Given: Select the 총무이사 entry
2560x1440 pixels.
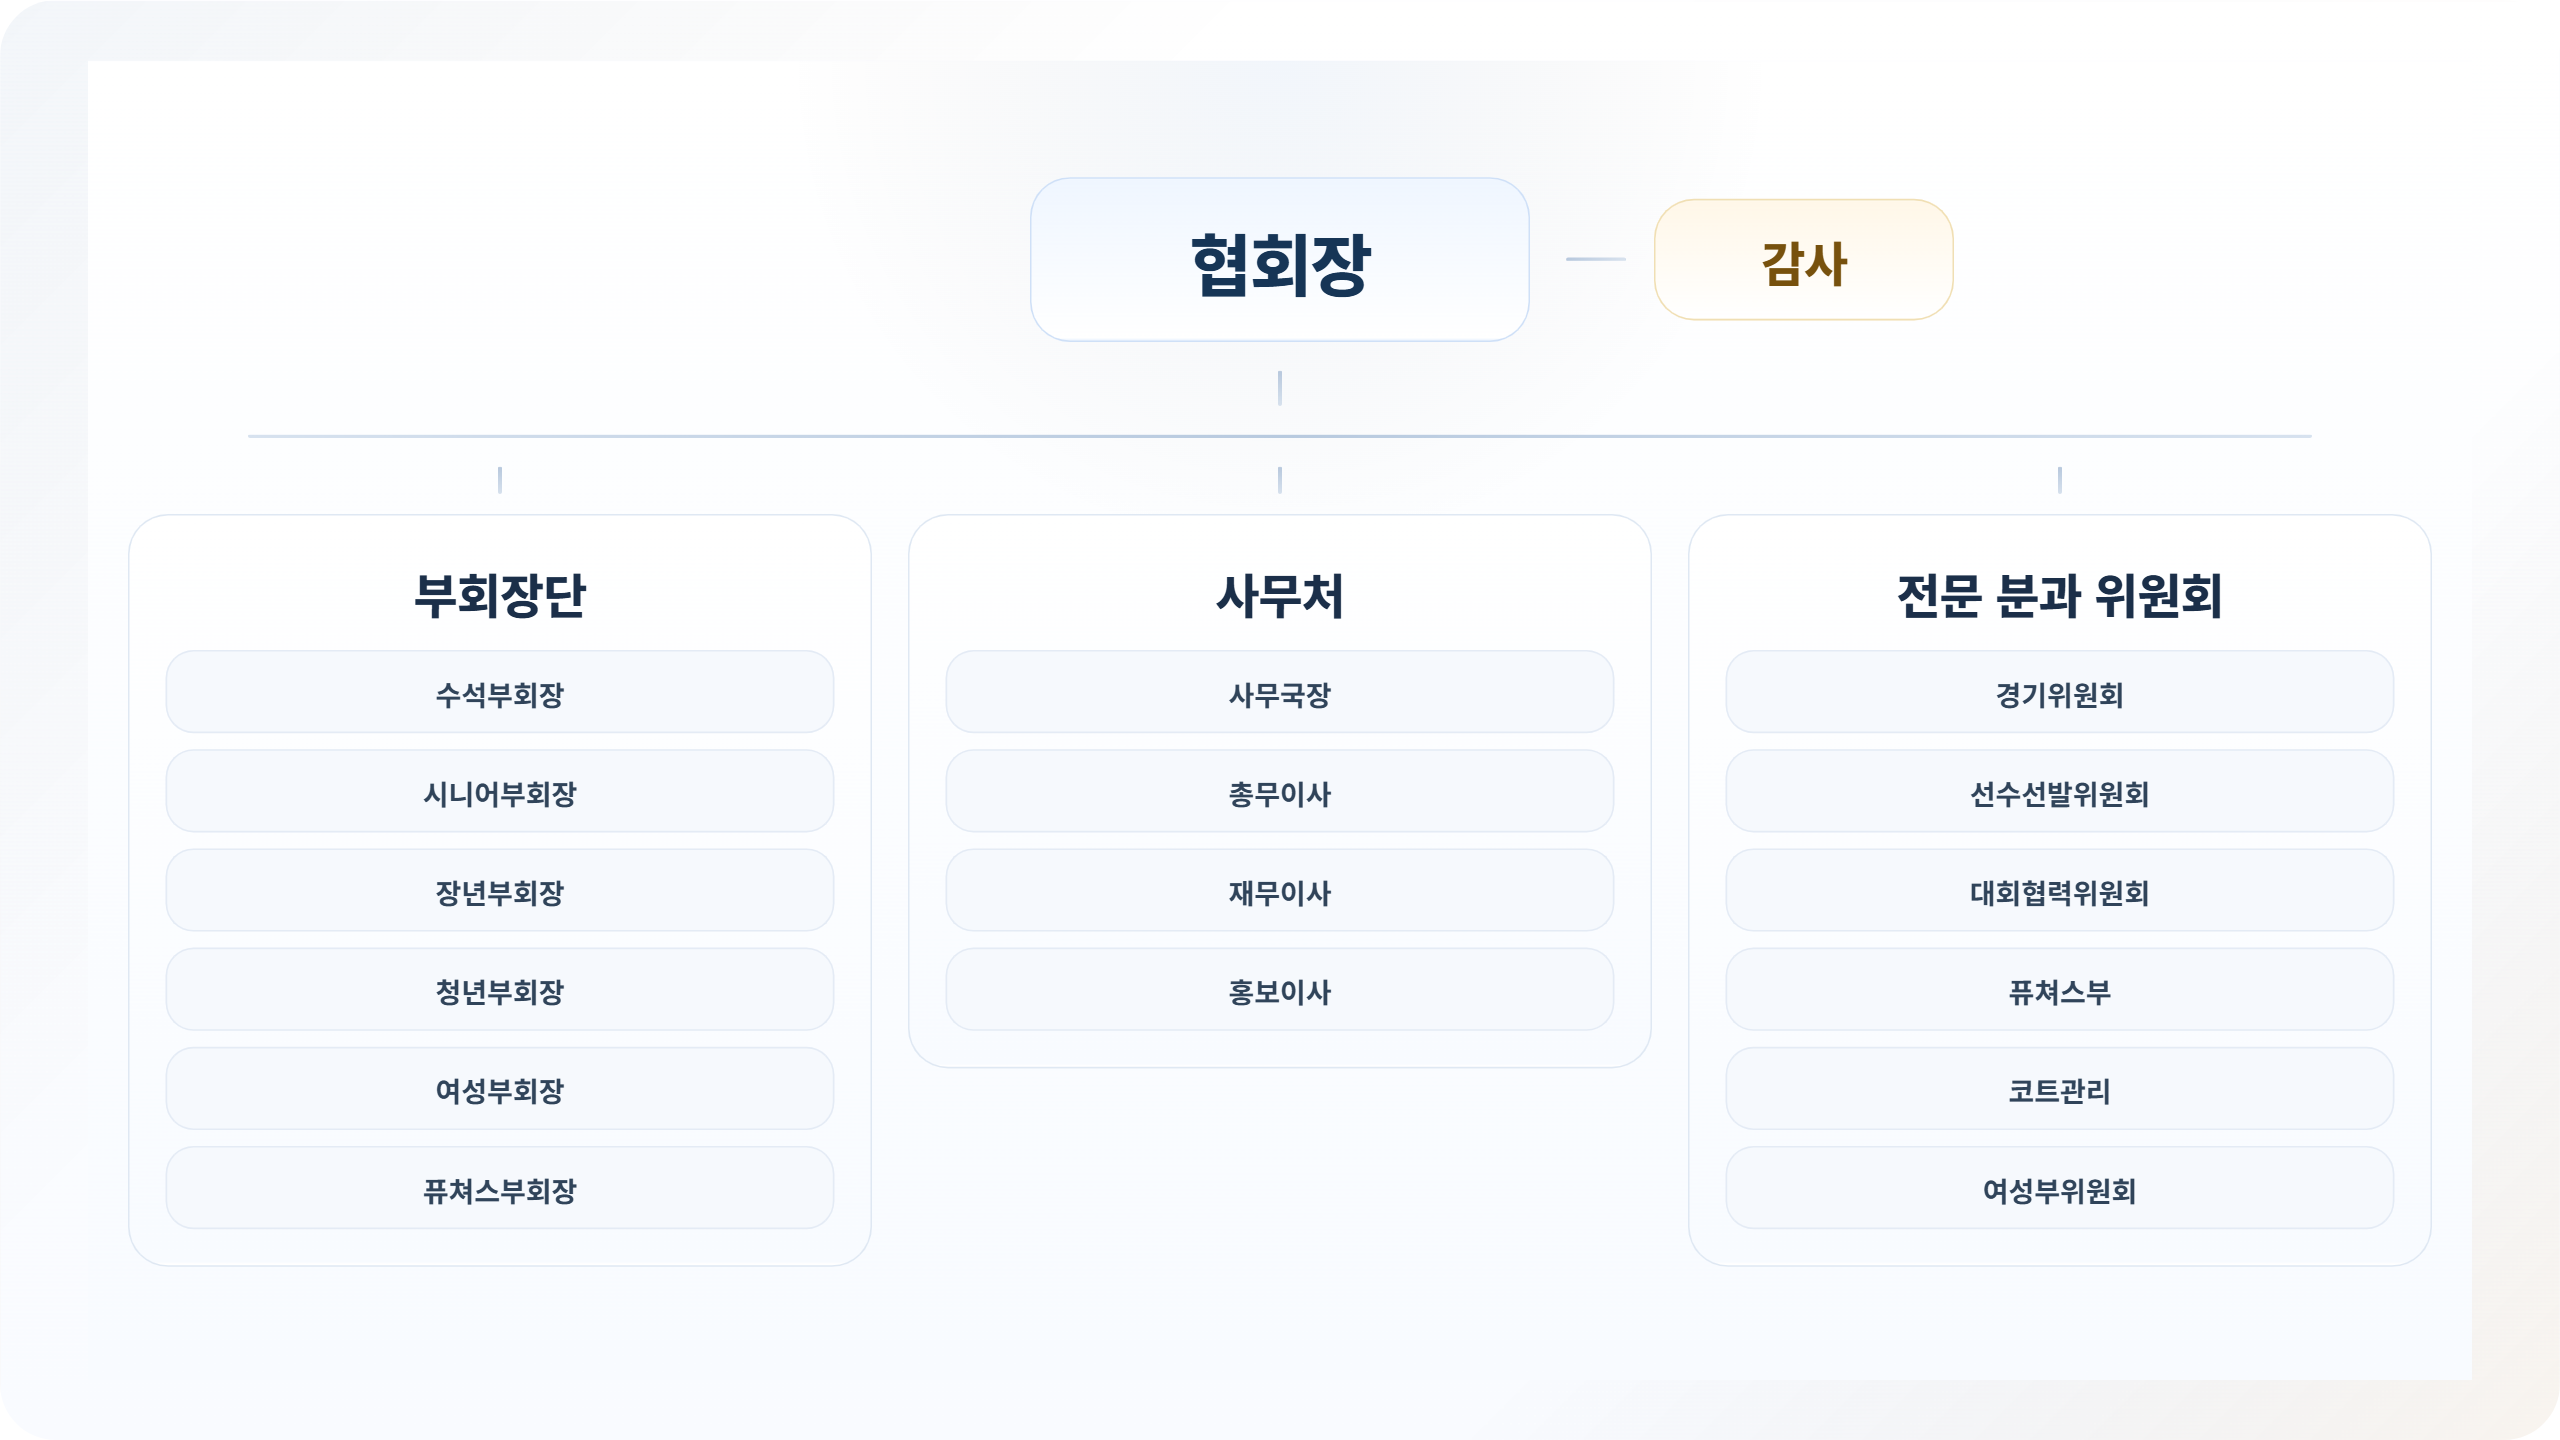Looking at the screenshot, I should [1279, 792].
